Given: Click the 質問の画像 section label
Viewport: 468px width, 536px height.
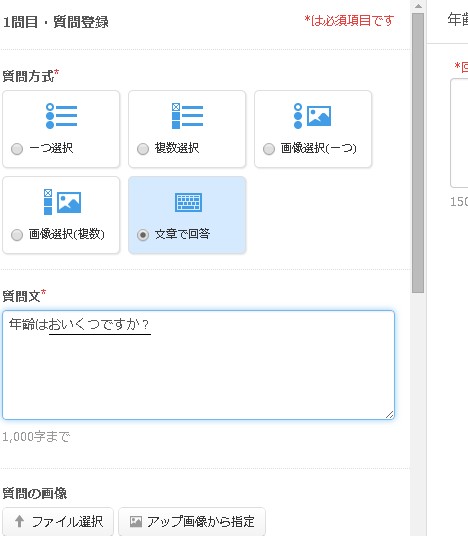Looking at the screenshot, I should tap(35, 493).
